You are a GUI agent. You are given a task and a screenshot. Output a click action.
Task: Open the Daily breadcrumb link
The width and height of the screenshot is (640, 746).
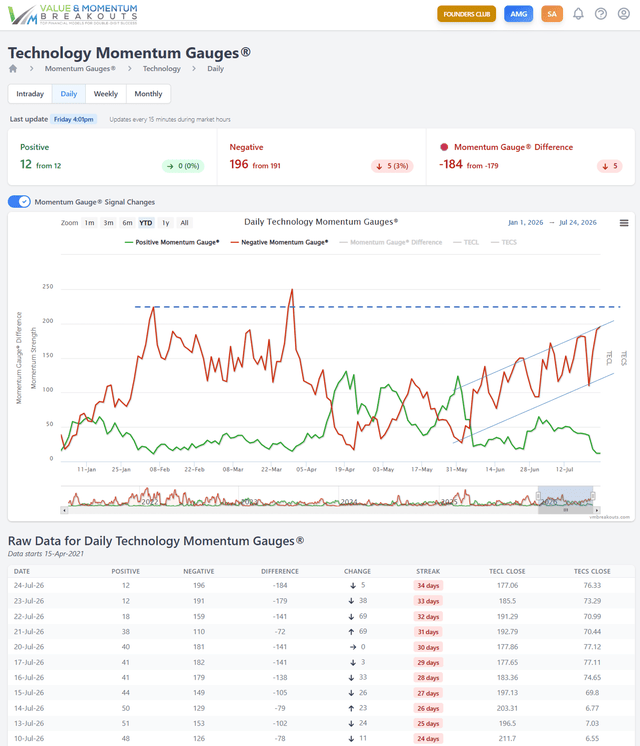click(216, 69)
